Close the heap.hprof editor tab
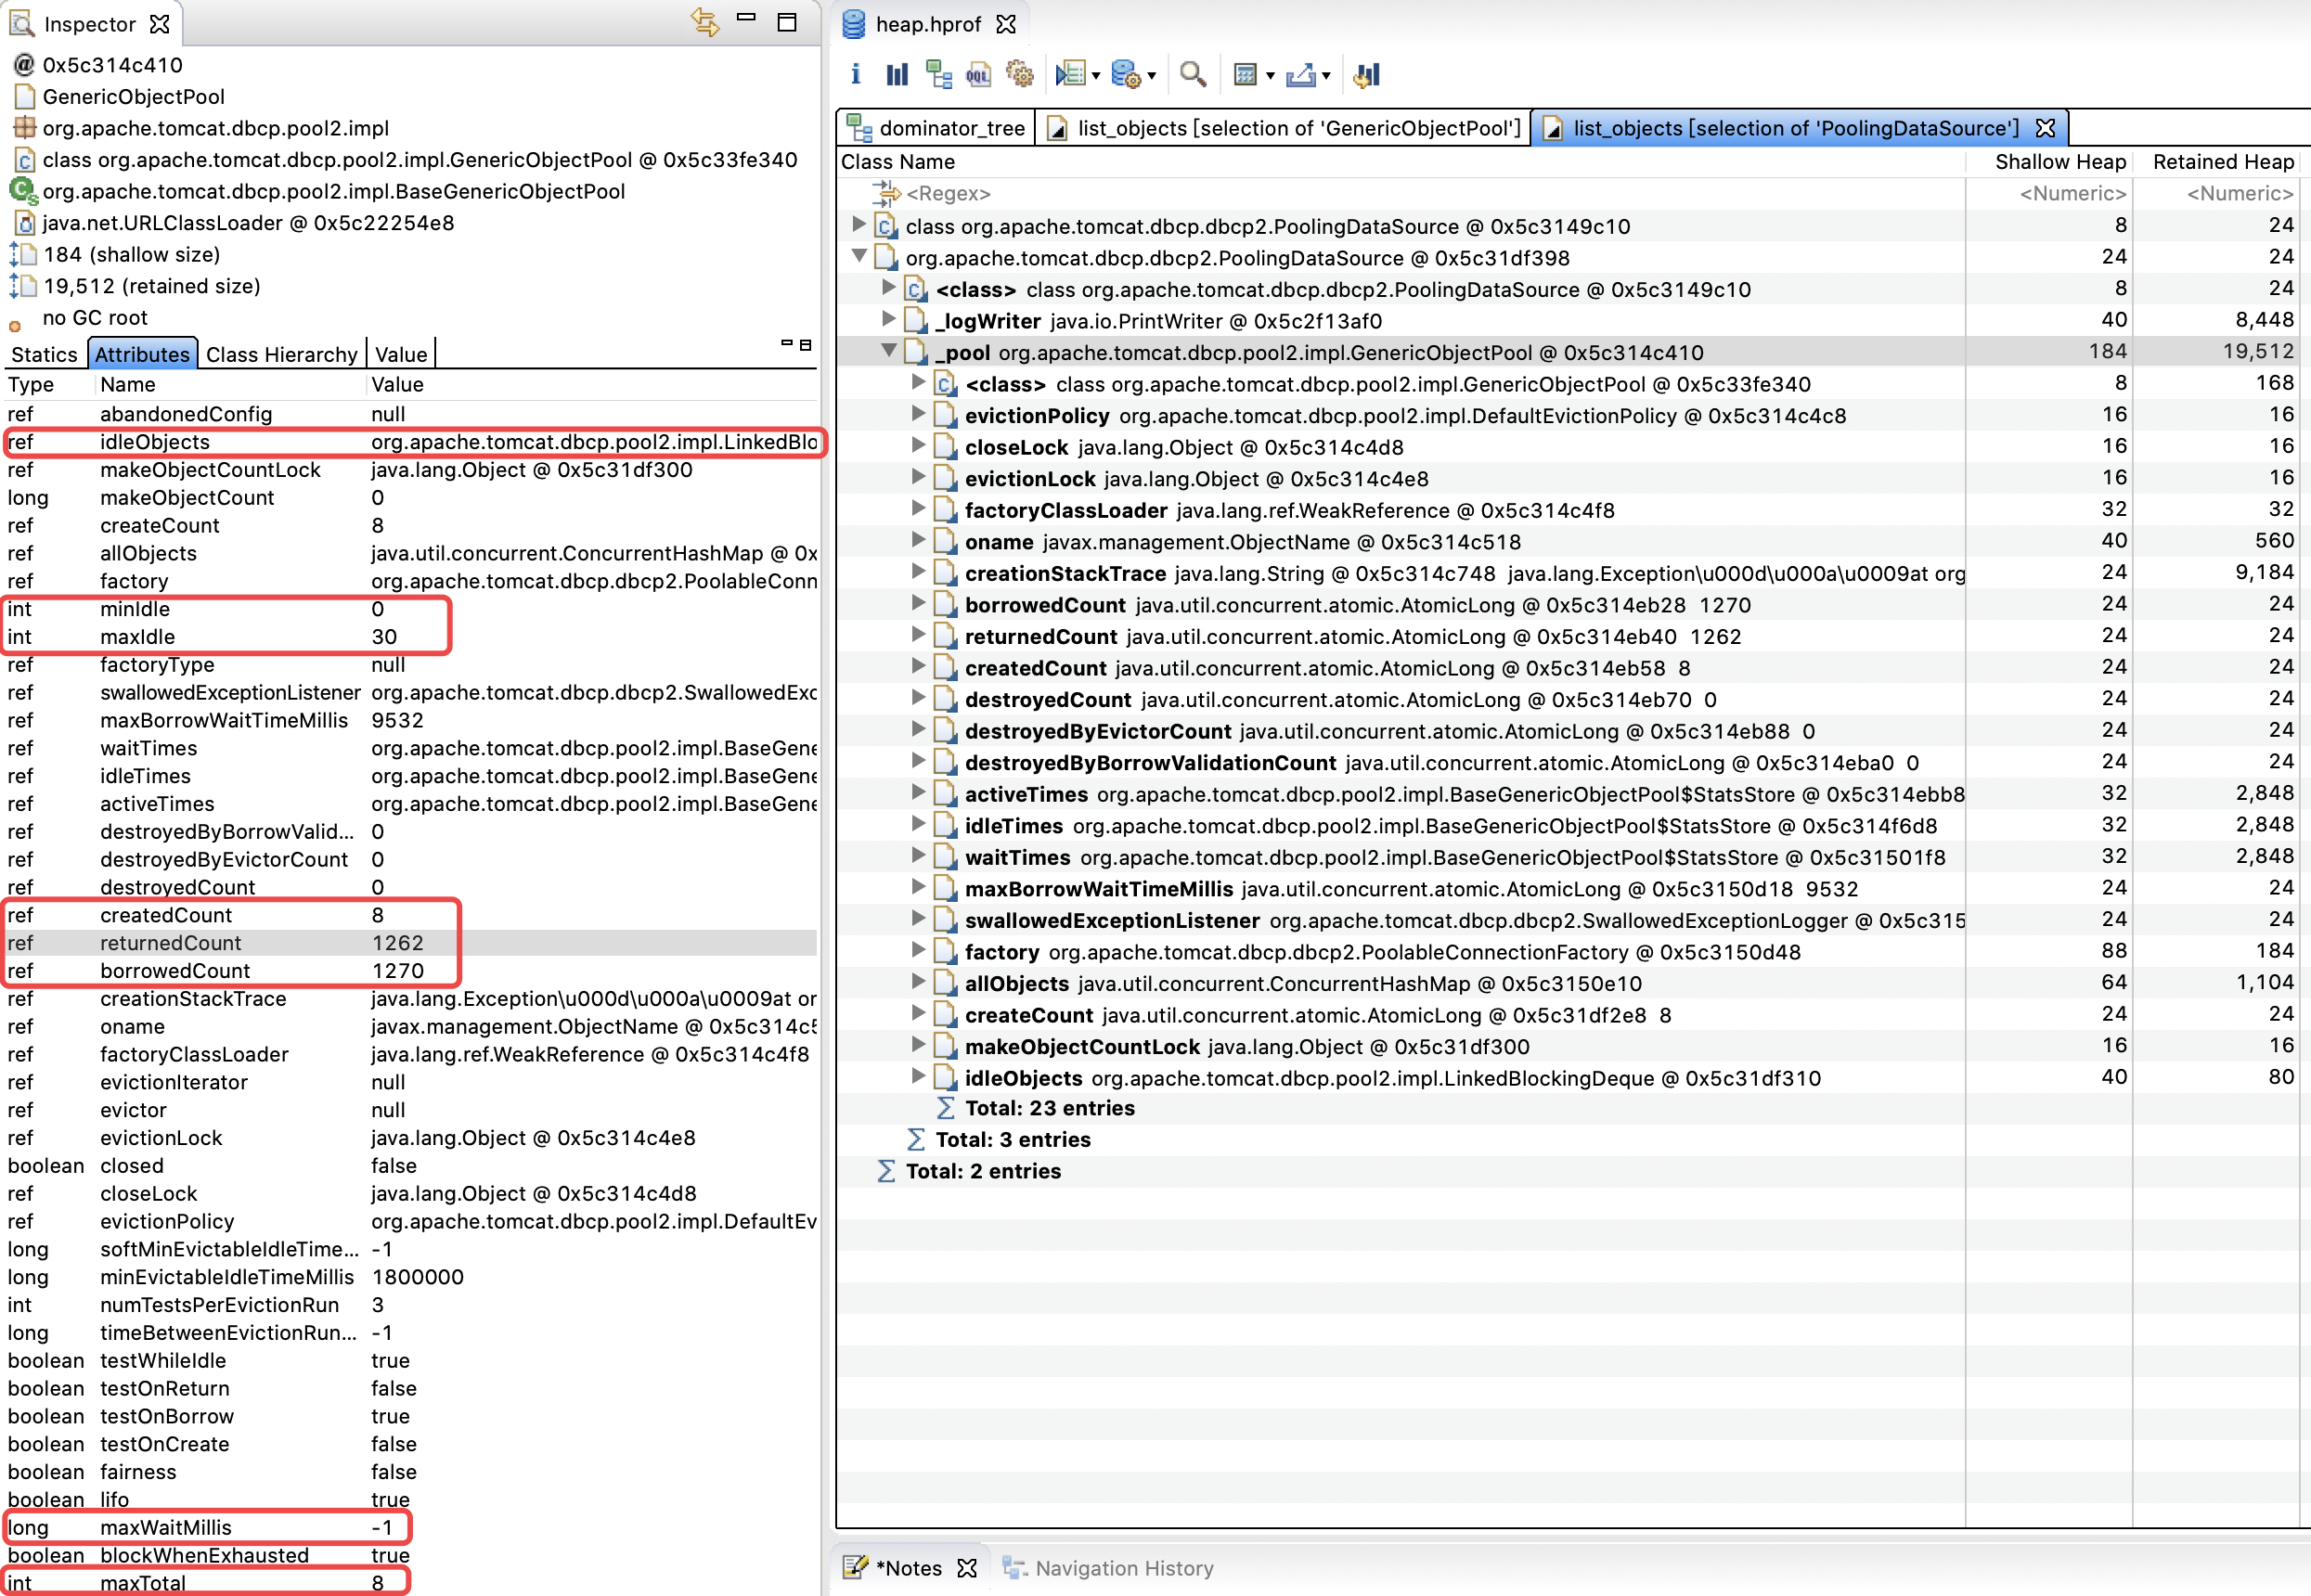The height and width of the screenshot is (1596, 2311). tap(1006, 24)
